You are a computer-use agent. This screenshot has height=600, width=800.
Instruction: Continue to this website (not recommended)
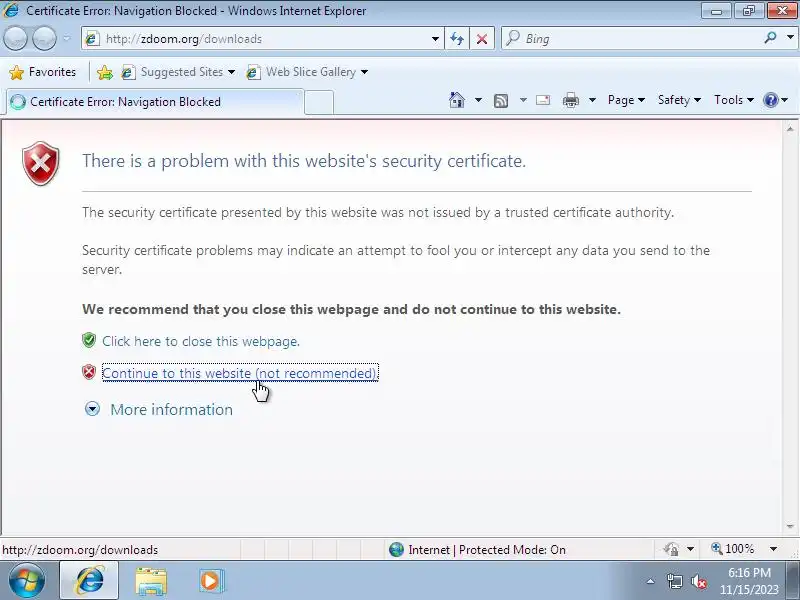coord(240,373)
